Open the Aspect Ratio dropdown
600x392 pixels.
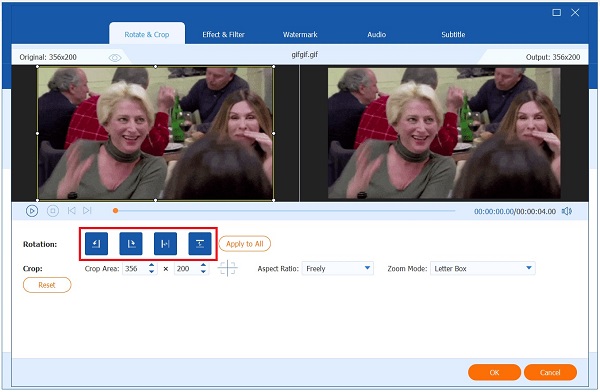[x=338, y=268]
